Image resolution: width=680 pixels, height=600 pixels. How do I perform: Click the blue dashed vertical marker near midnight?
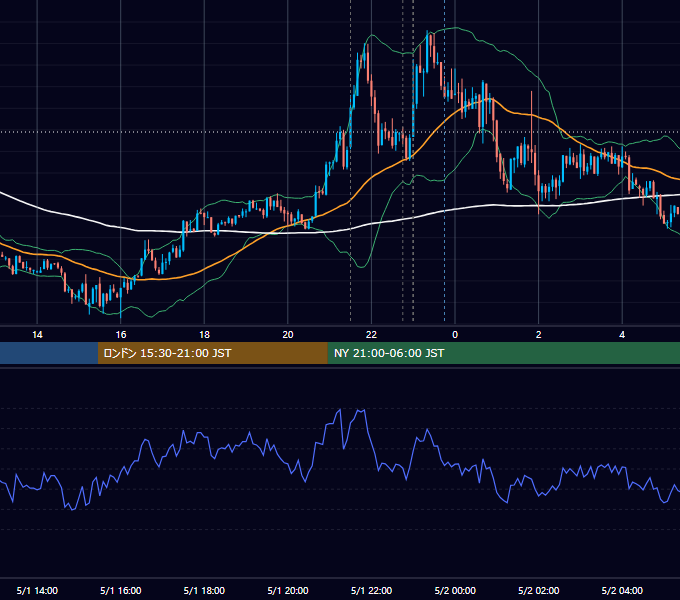tap(445, 160)
